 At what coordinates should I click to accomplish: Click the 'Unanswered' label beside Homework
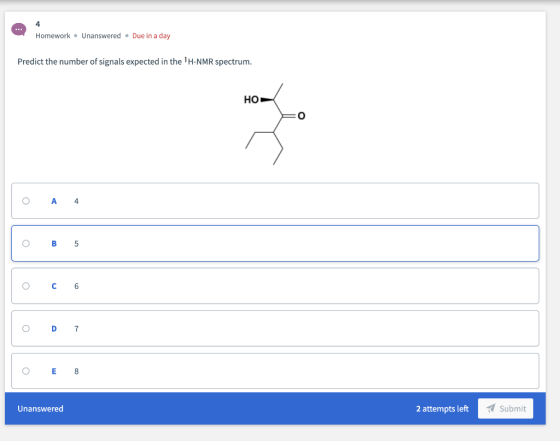point(101,36)
